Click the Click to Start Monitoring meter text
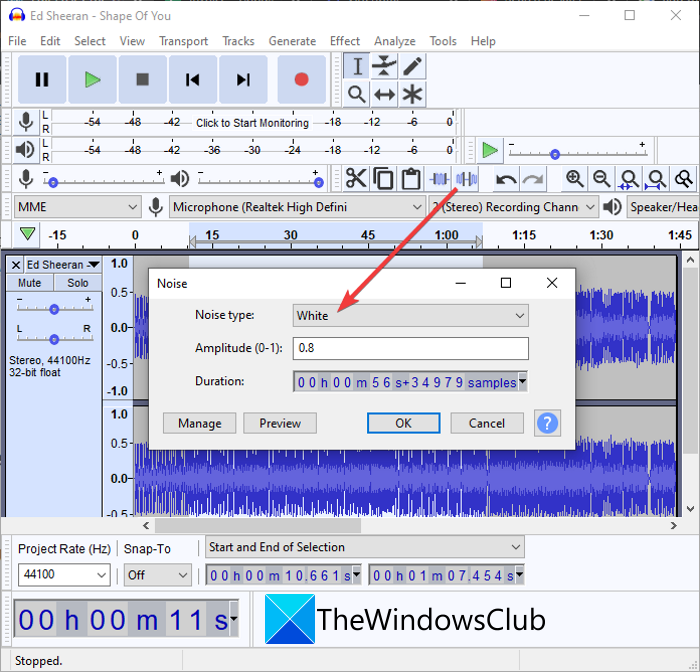 [252, 123]
